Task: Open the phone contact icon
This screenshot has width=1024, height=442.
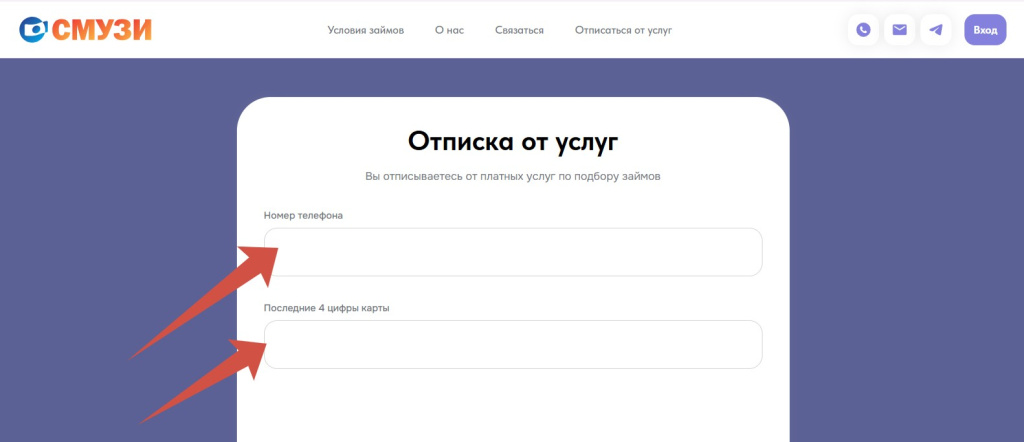Action: [x=863, y=30]
